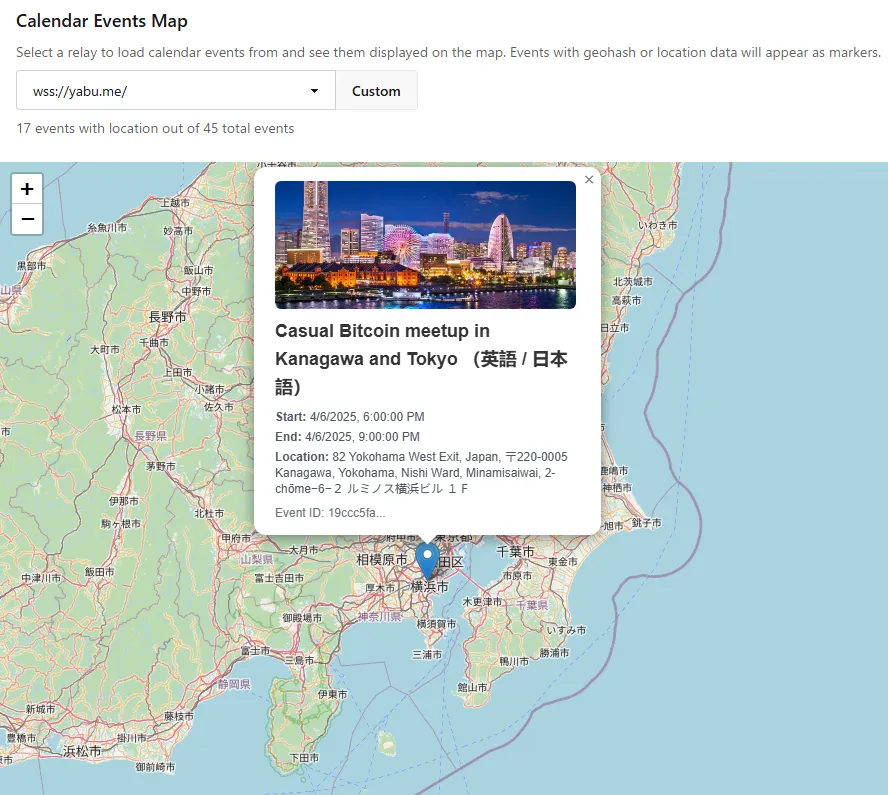Click the 長野市 label on the map
This screenshot has height=795, width=888.
click(x=166, y=317)
